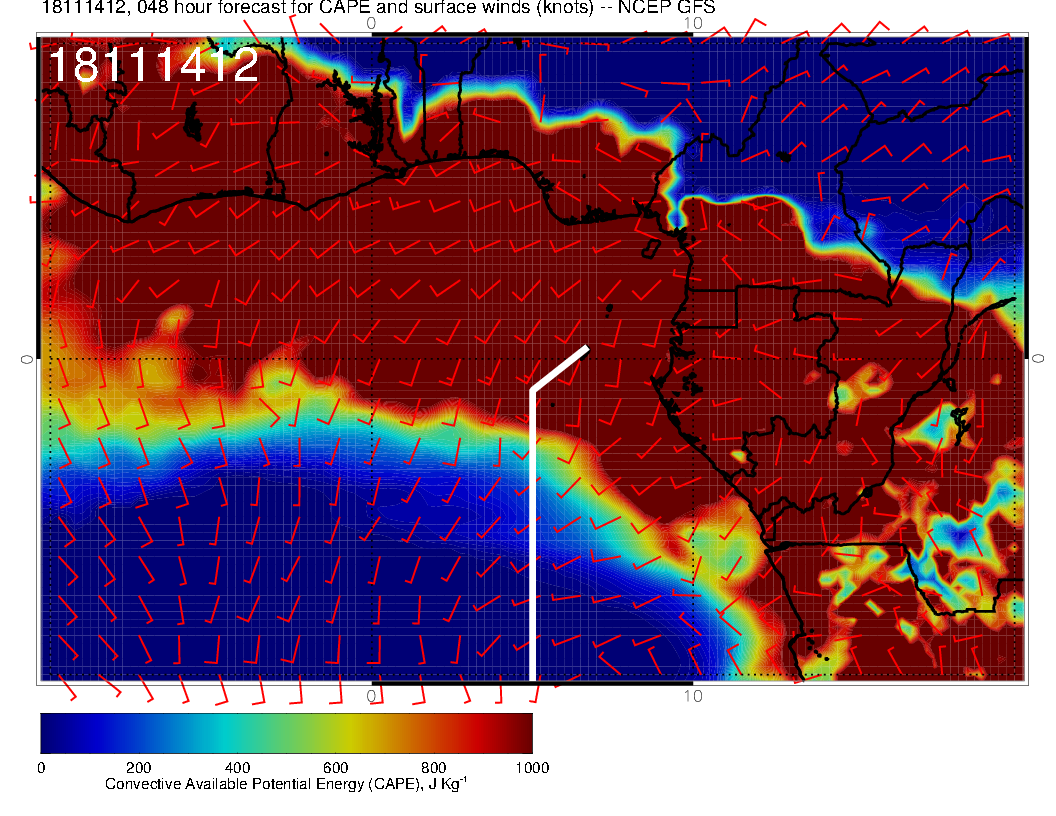Click the 10 longitude label above the map
Viewport: 1056px width, 816px height.
[x=692, y=22]
